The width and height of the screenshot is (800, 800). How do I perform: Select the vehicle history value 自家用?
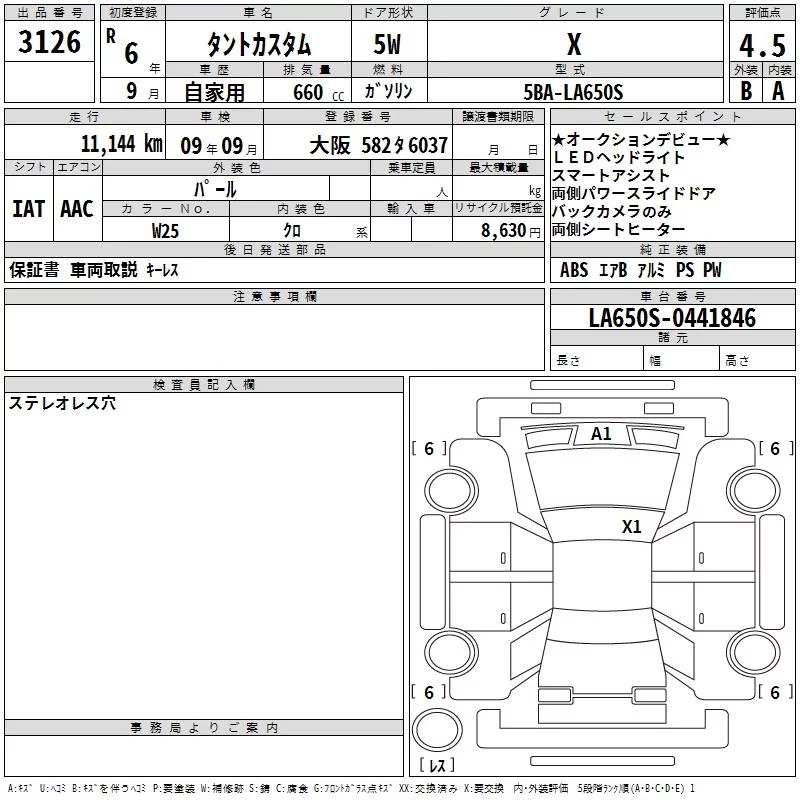(214, 92)
